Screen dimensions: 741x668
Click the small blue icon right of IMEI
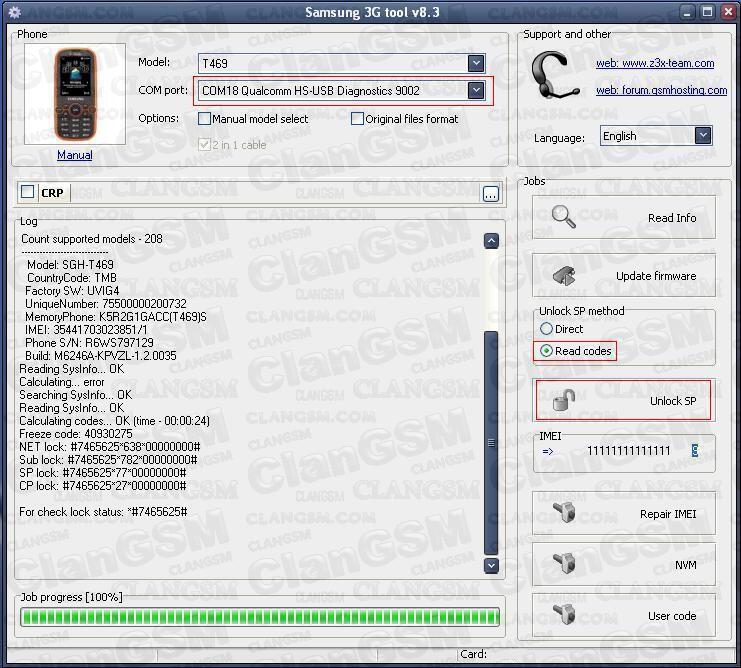(694, 451)
